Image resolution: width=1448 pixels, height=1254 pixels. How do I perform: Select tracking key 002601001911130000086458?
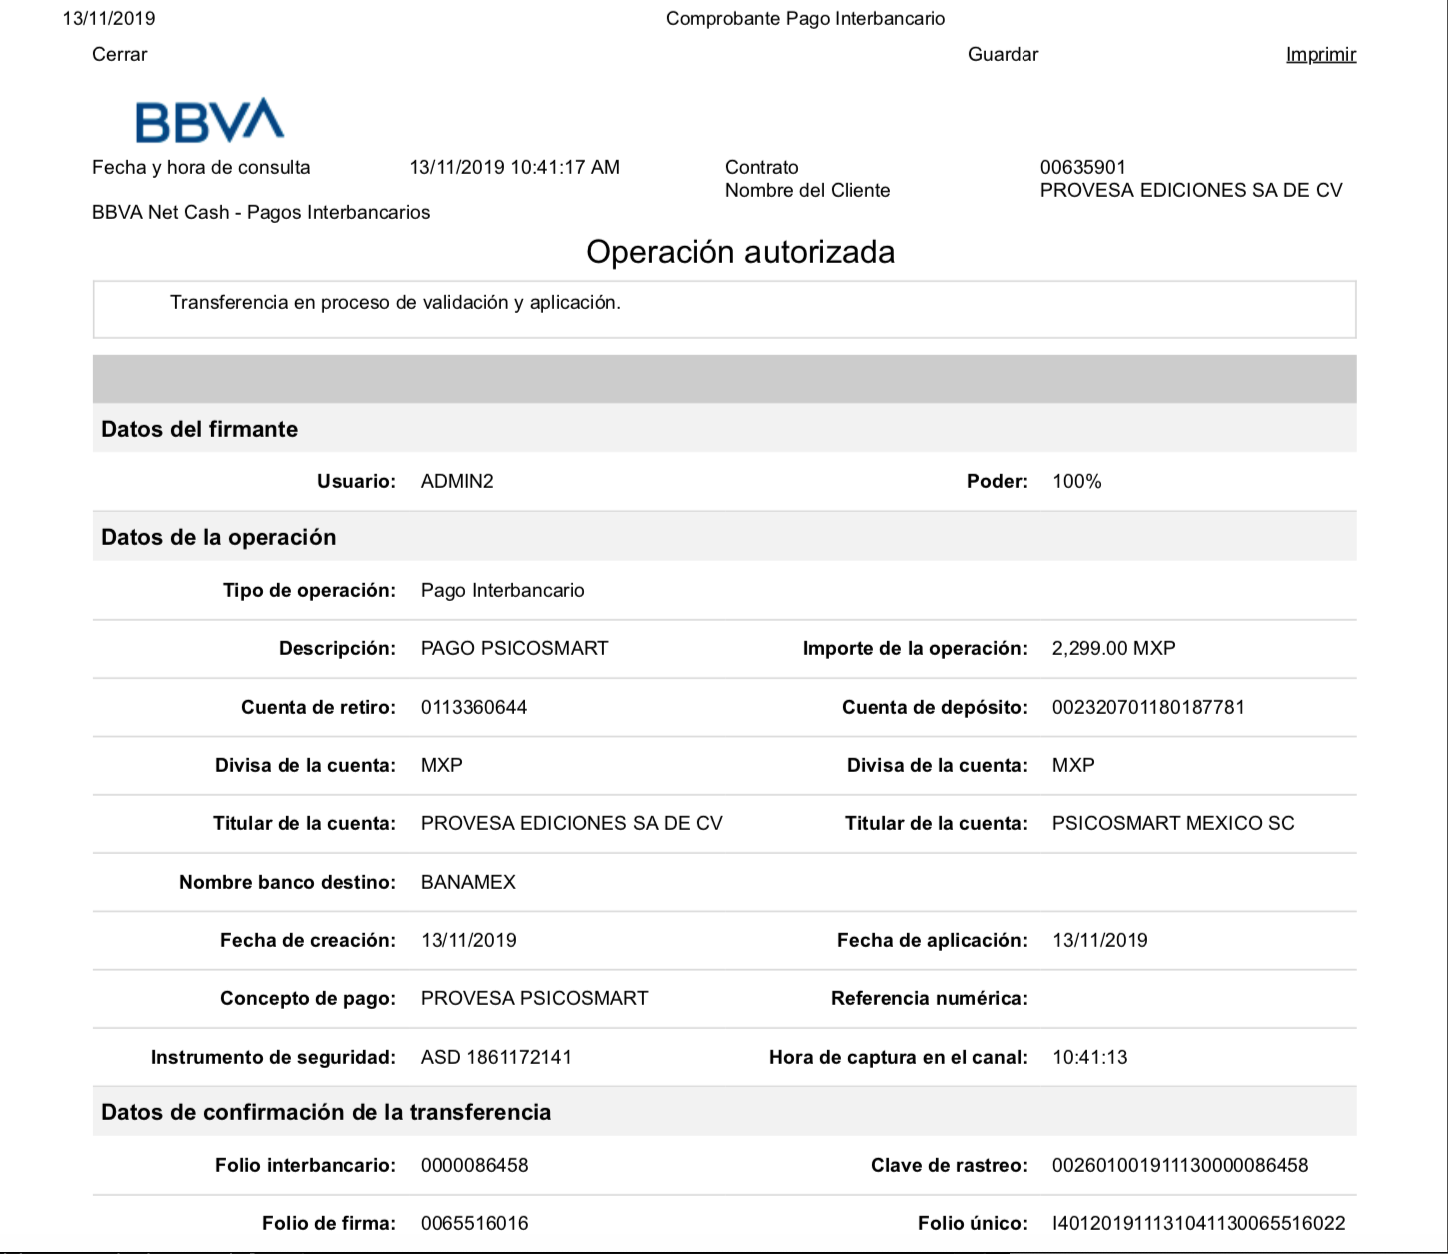[x=1180, y=1165]
